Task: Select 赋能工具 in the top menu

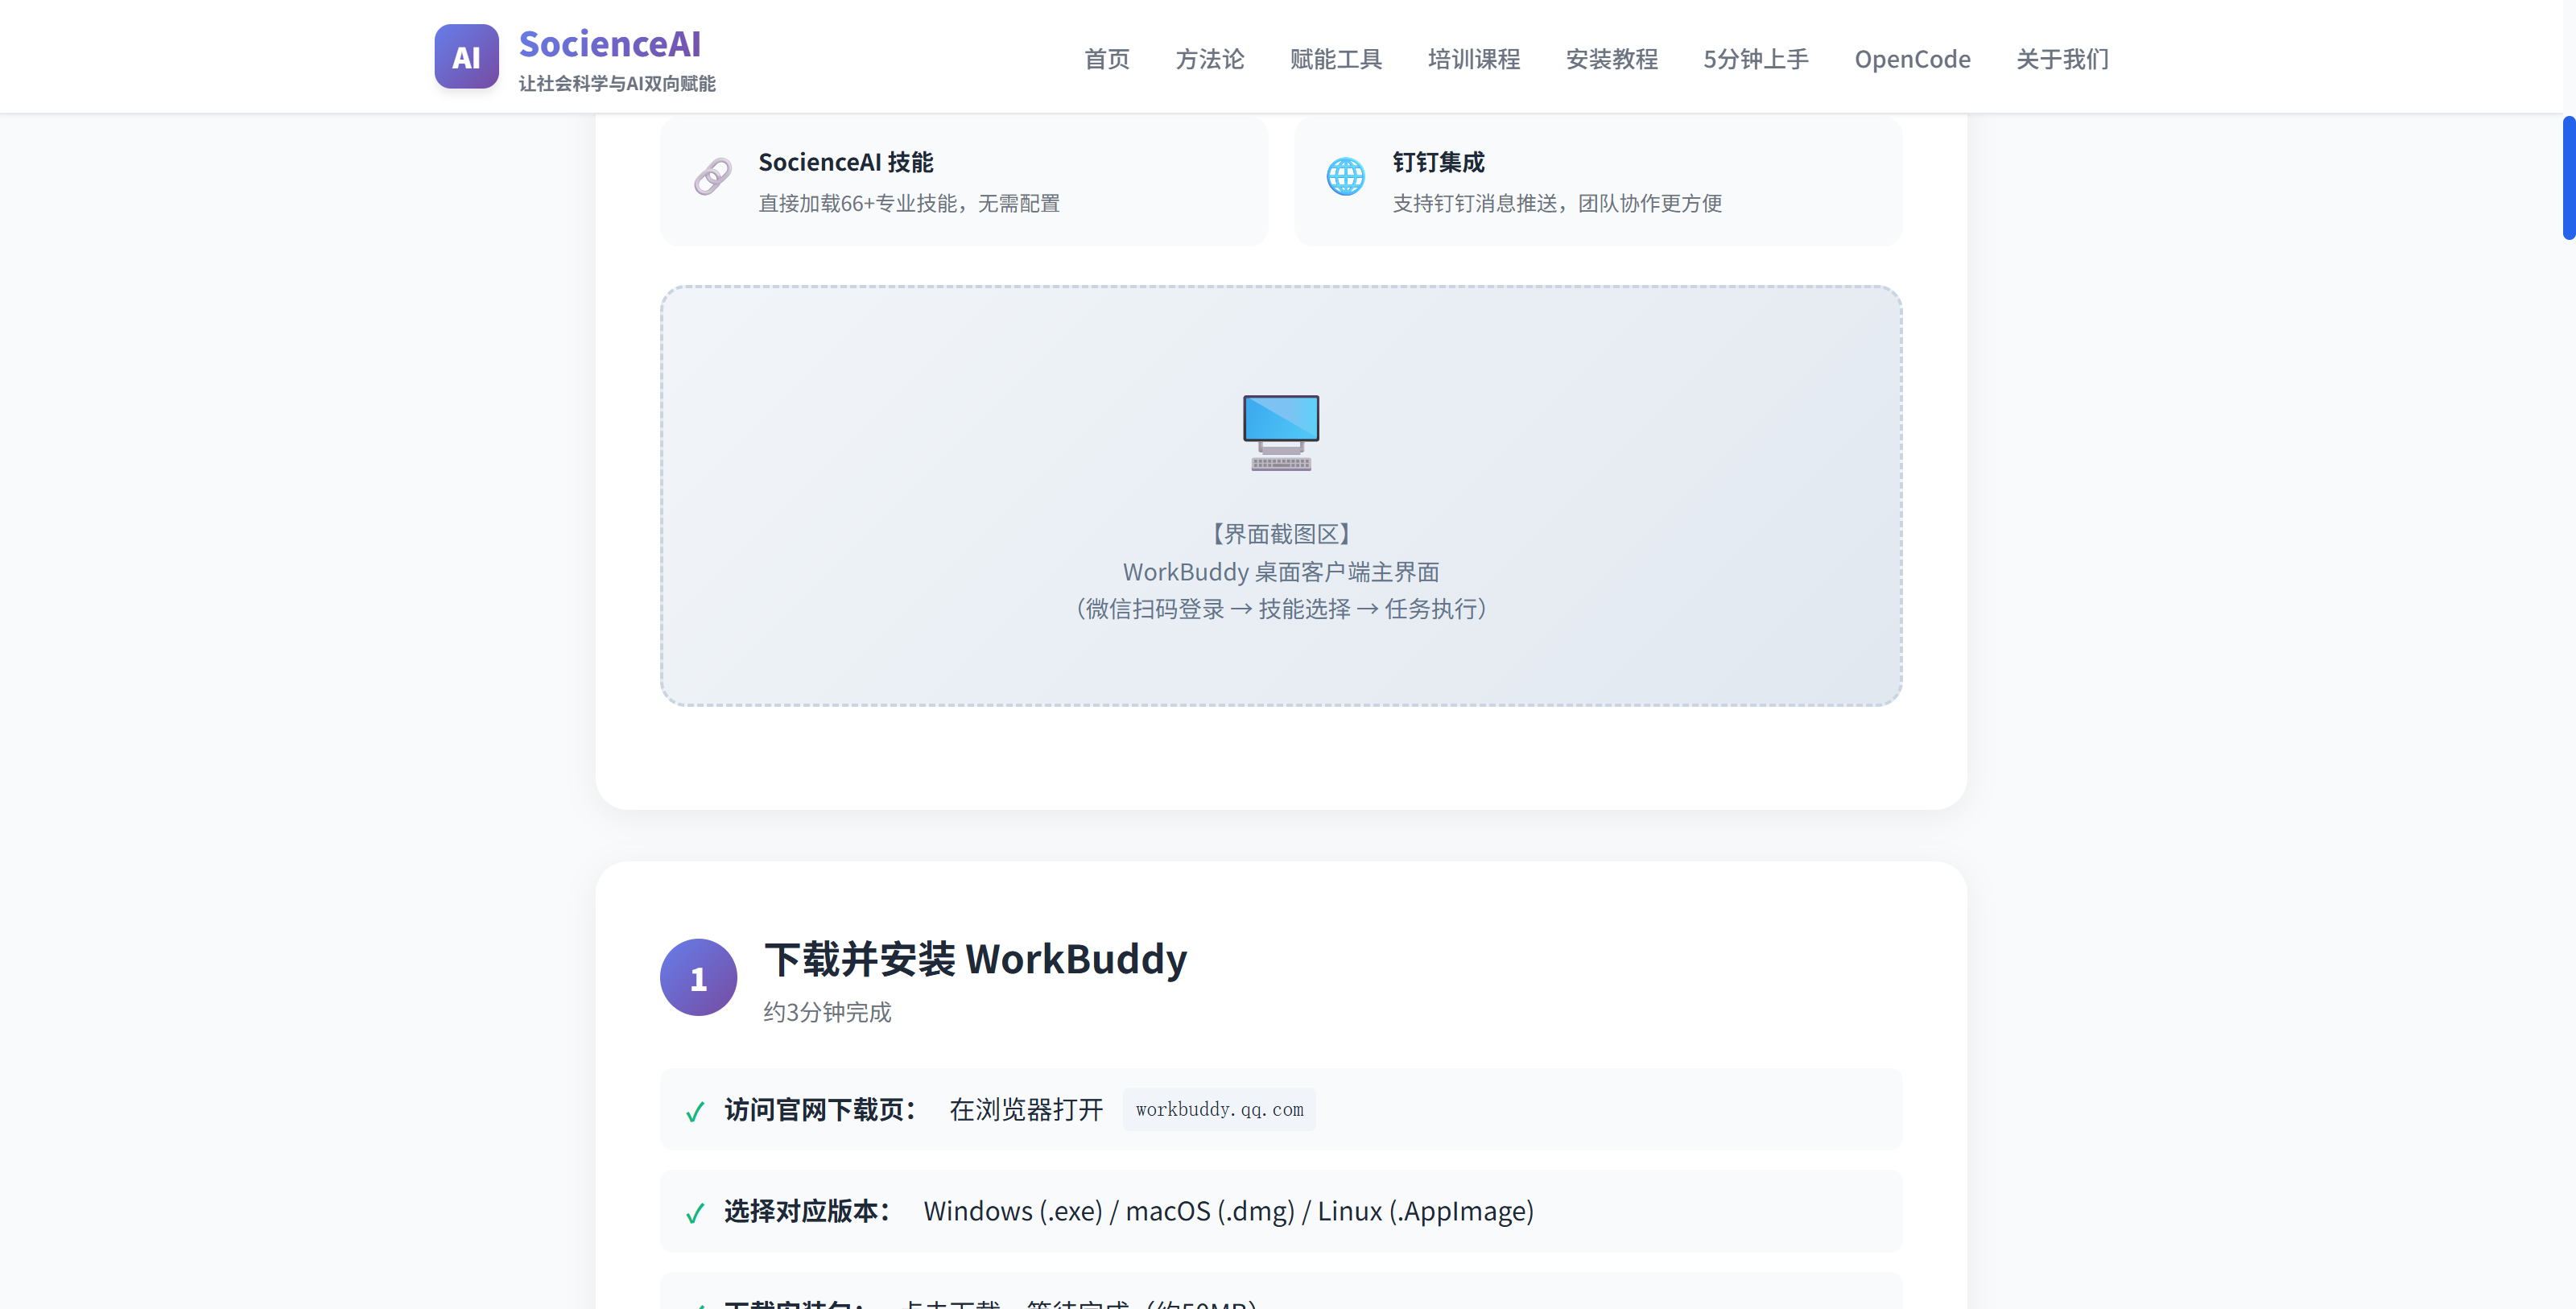Action: (1335, 59)
